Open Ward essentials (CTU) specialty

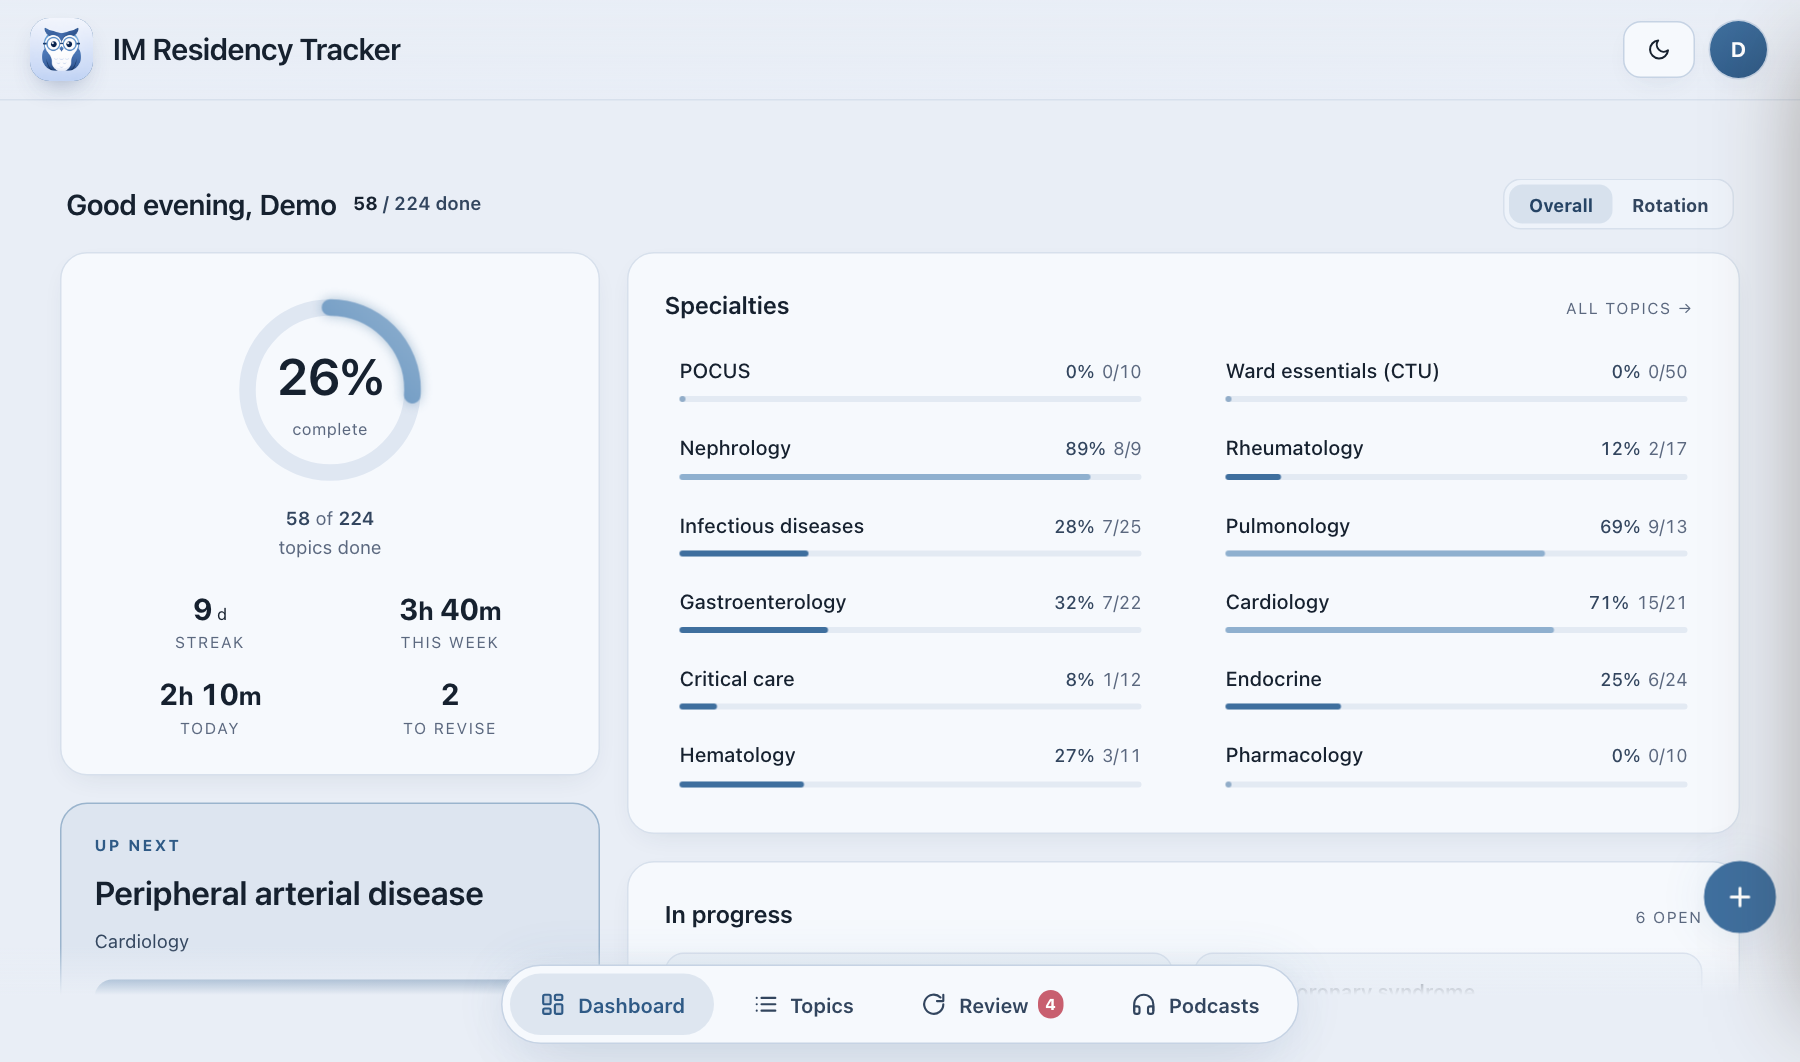tap(1456, 383)
